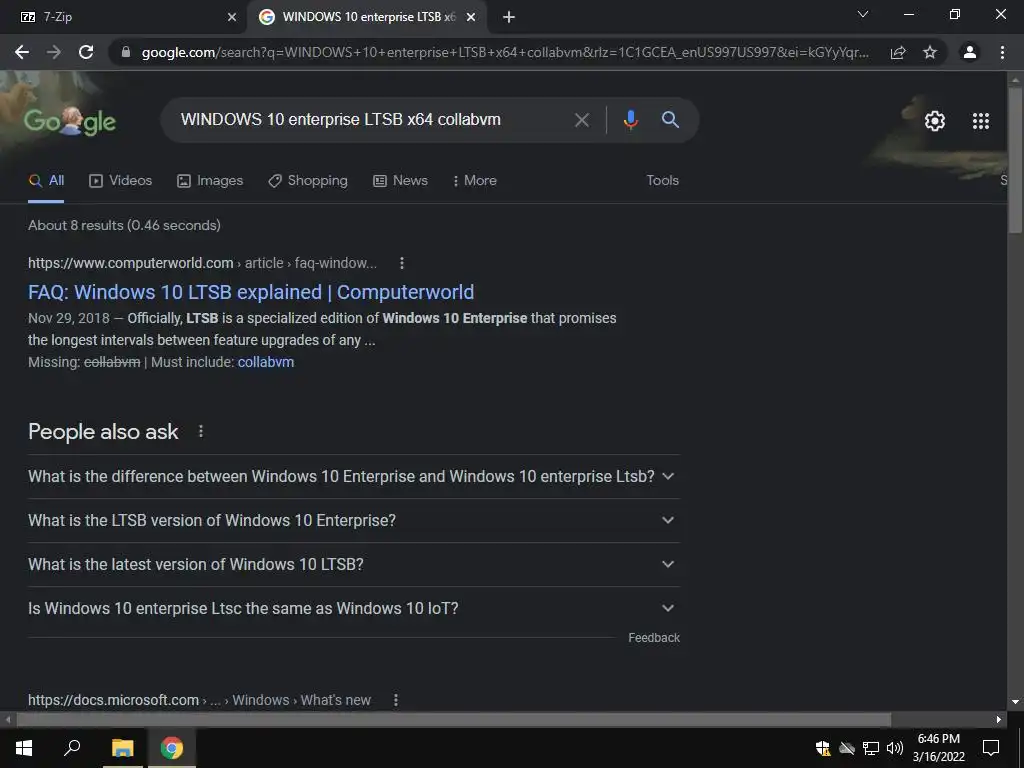Click Chrome icon in taskbar

click(x=172, y=748)
